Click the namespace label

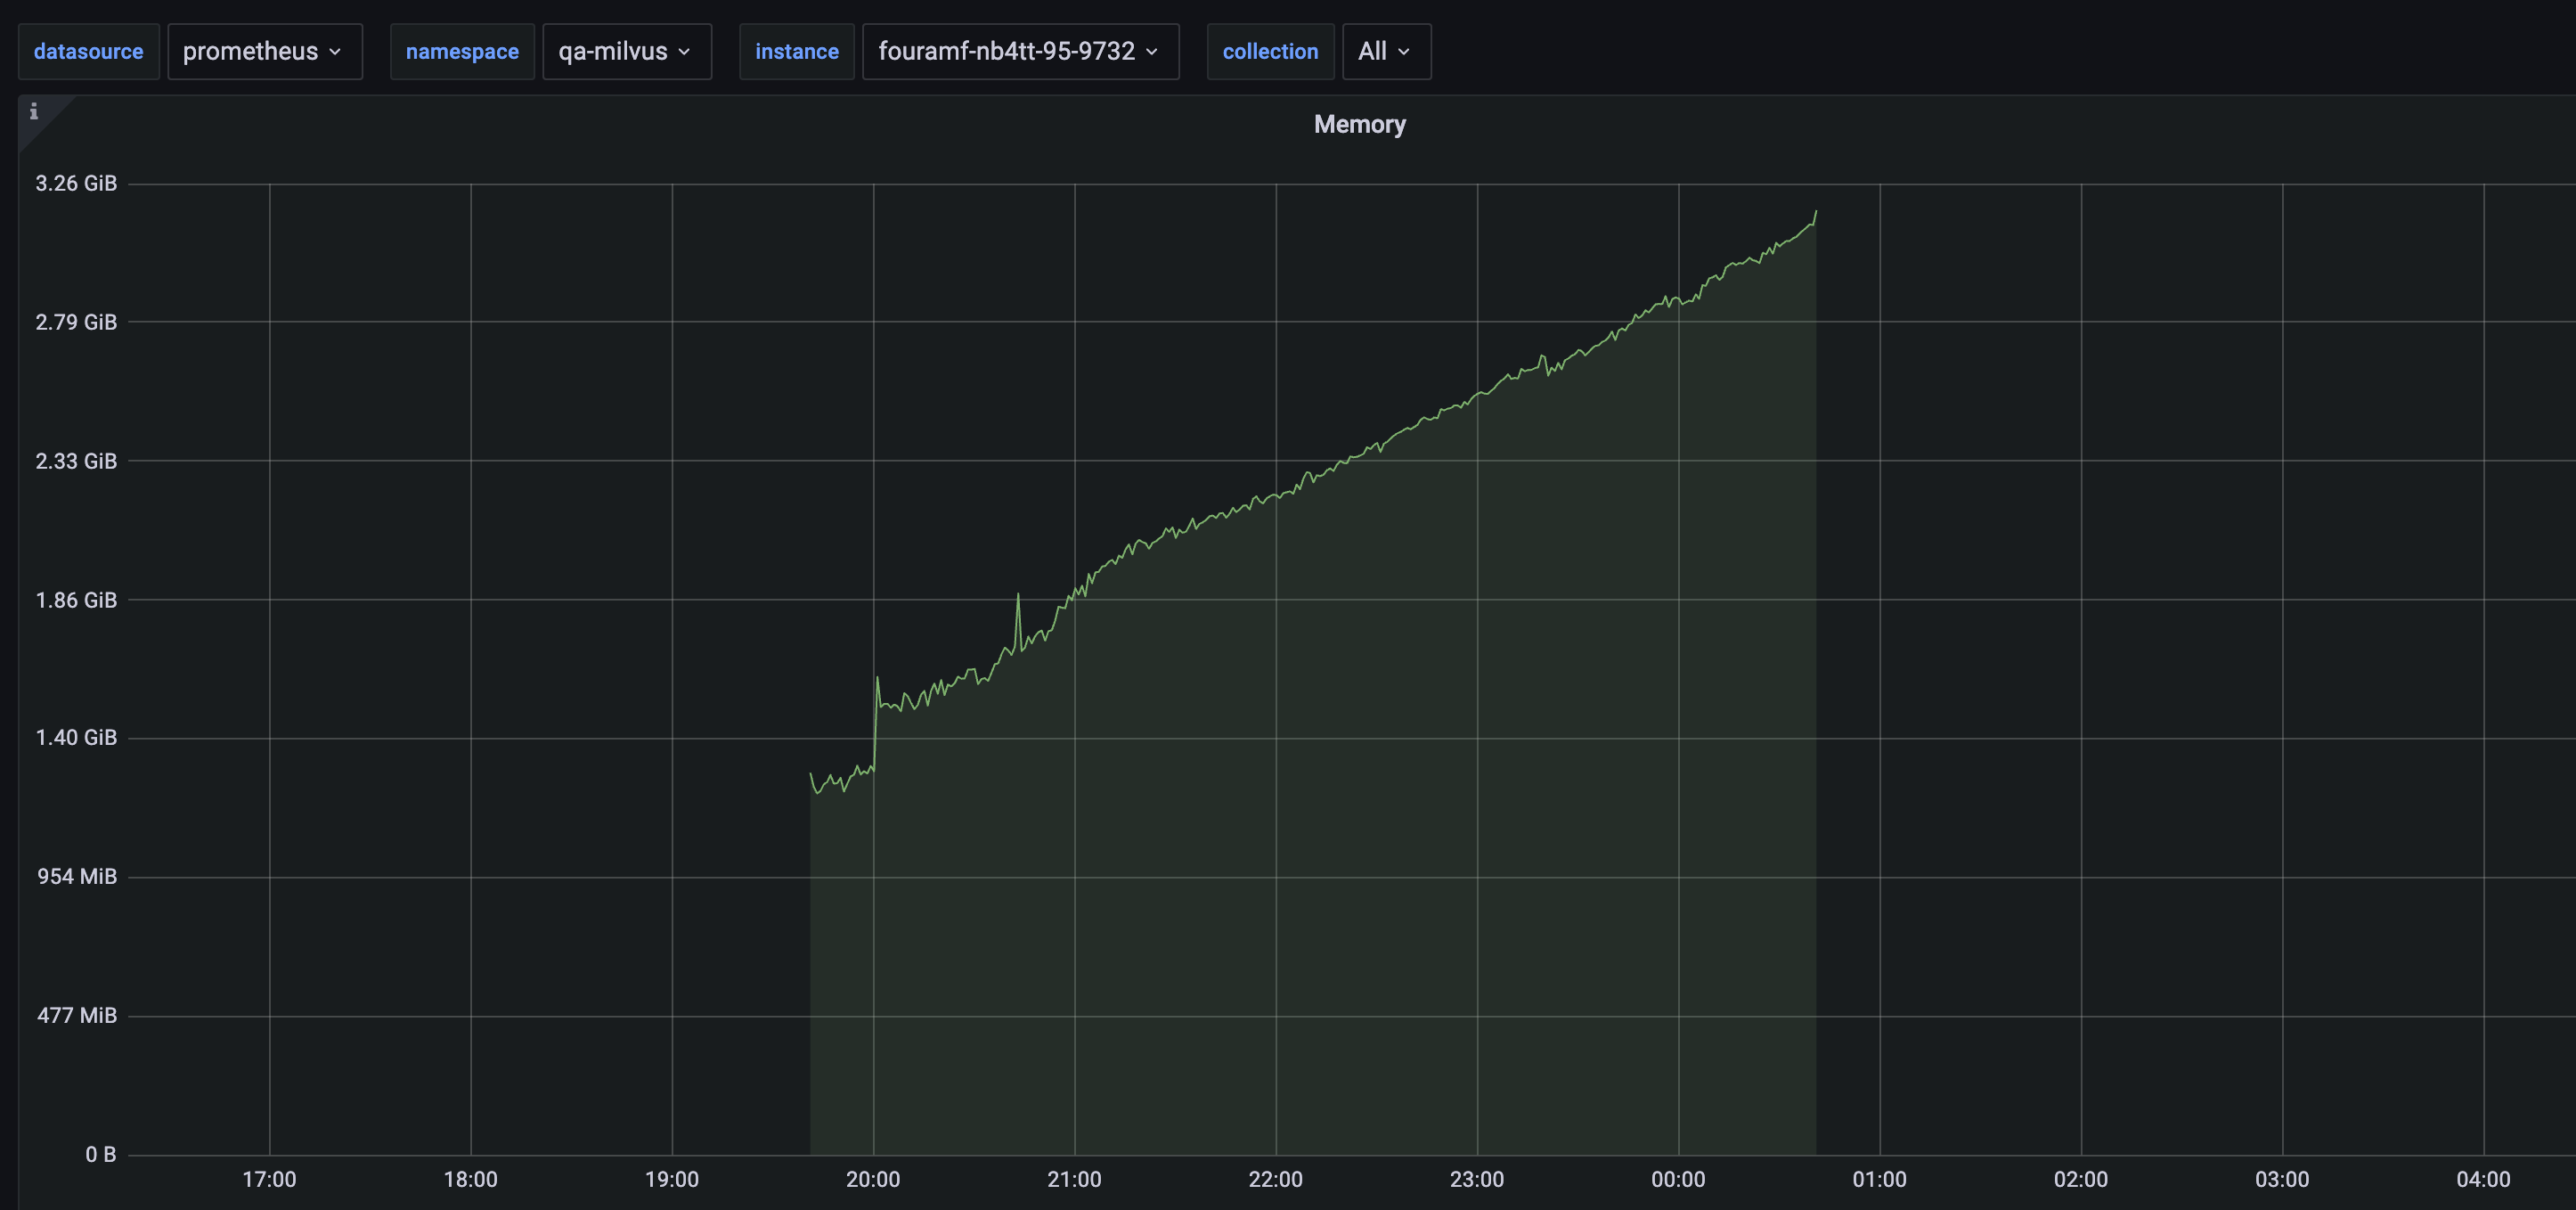point(462,51)
